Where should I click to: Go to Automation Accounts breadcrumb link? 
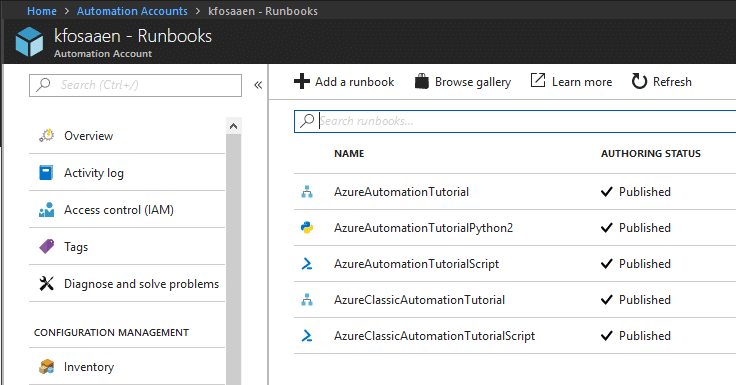[132, 11]
